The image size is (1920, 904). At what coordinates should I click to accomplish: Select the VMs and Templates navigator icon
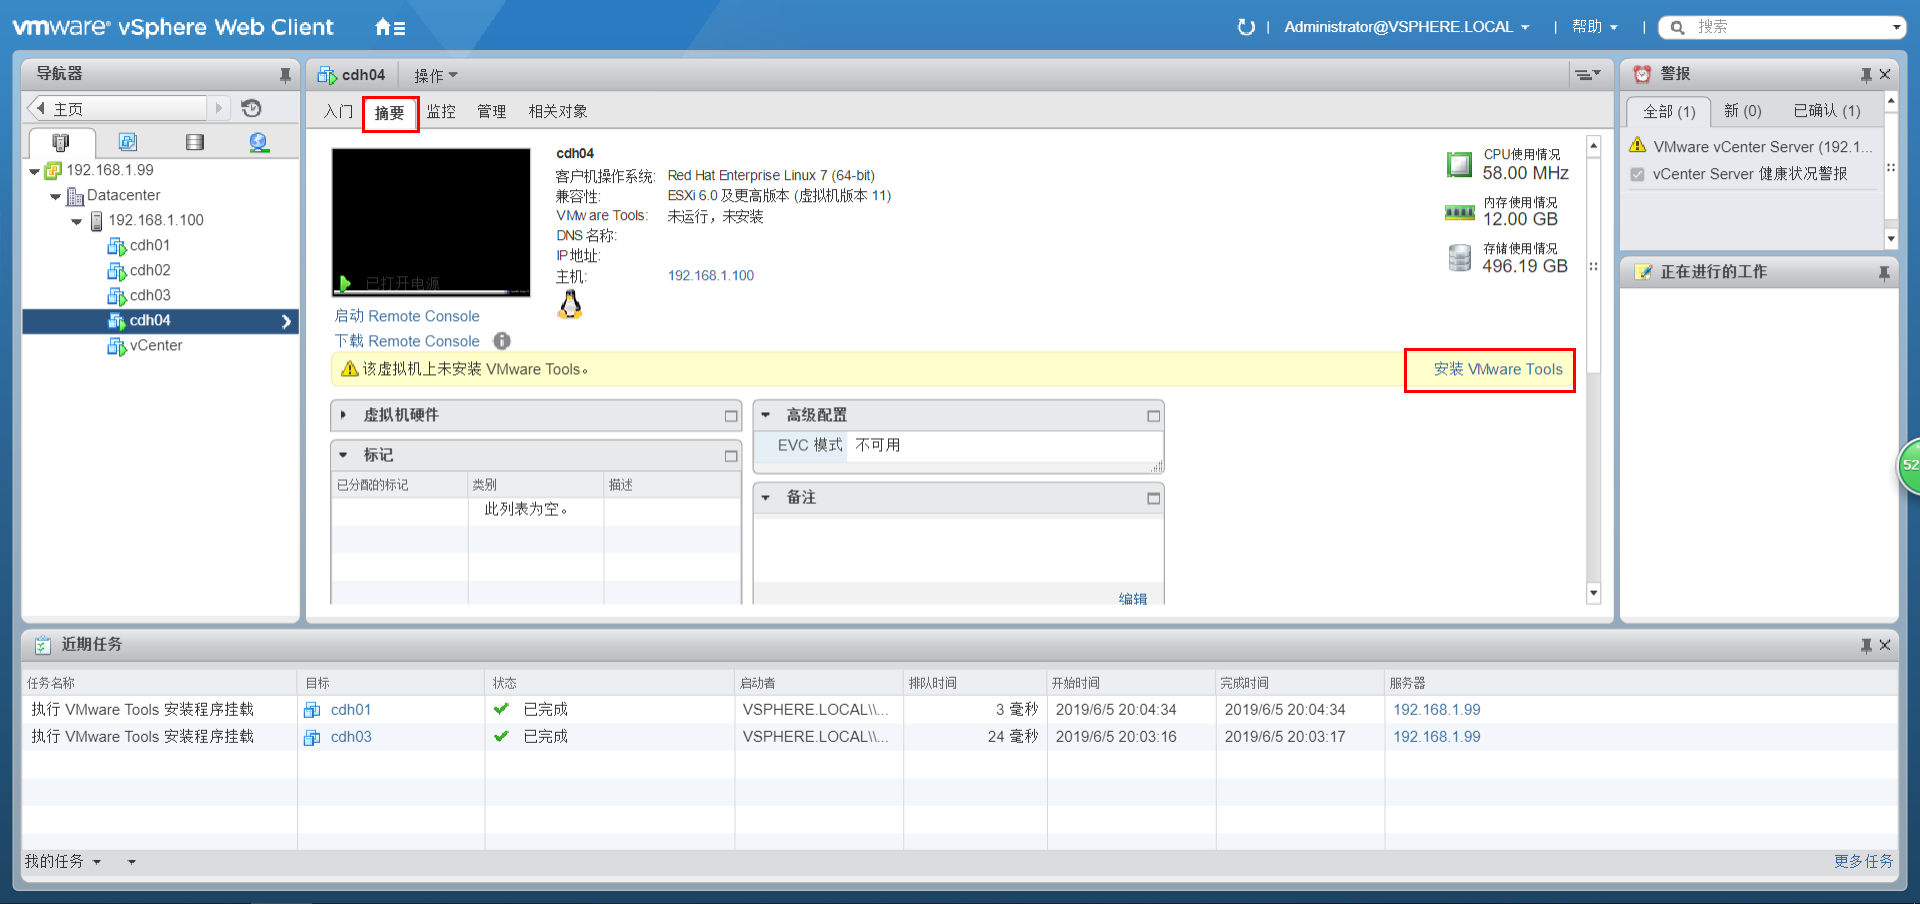tap(128, 142)
